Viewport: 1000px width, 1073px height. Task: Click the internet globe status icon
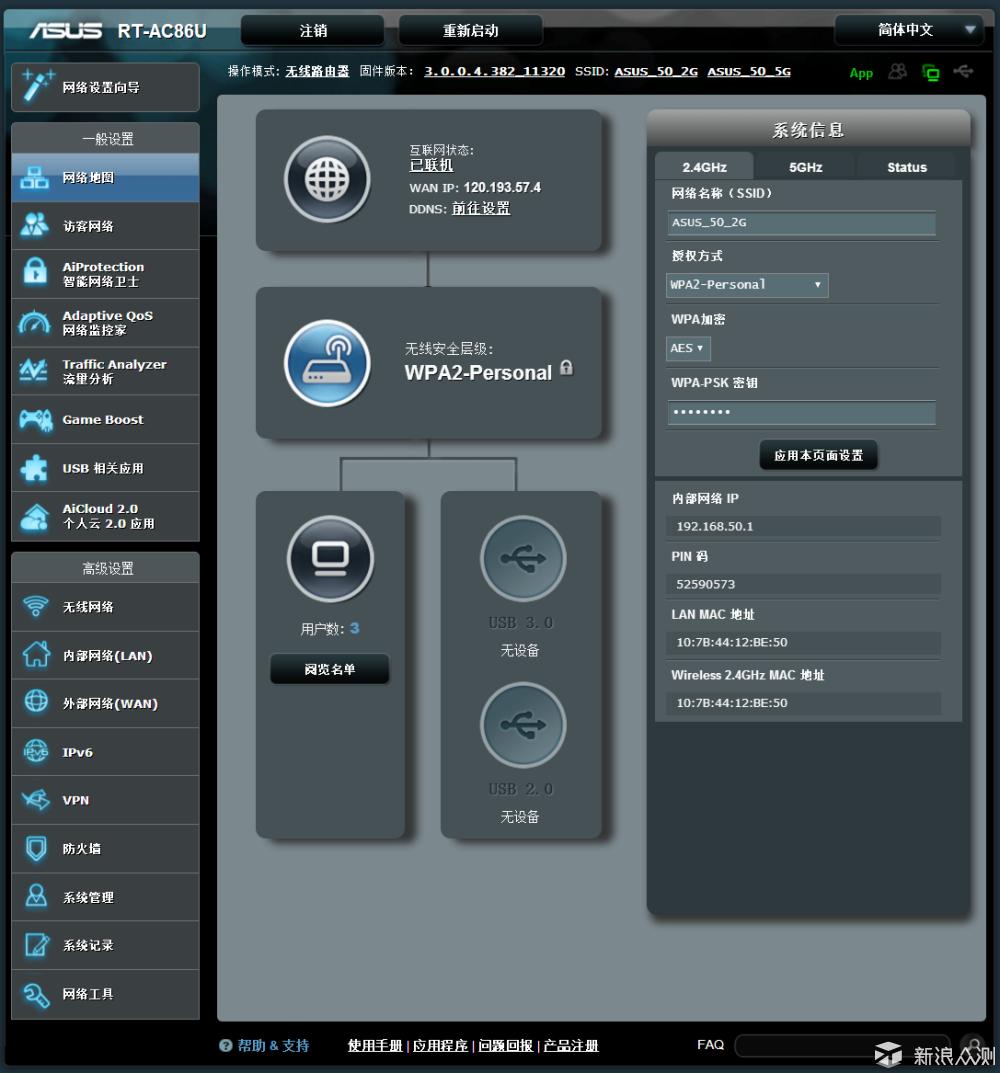(x=327, y=180)
